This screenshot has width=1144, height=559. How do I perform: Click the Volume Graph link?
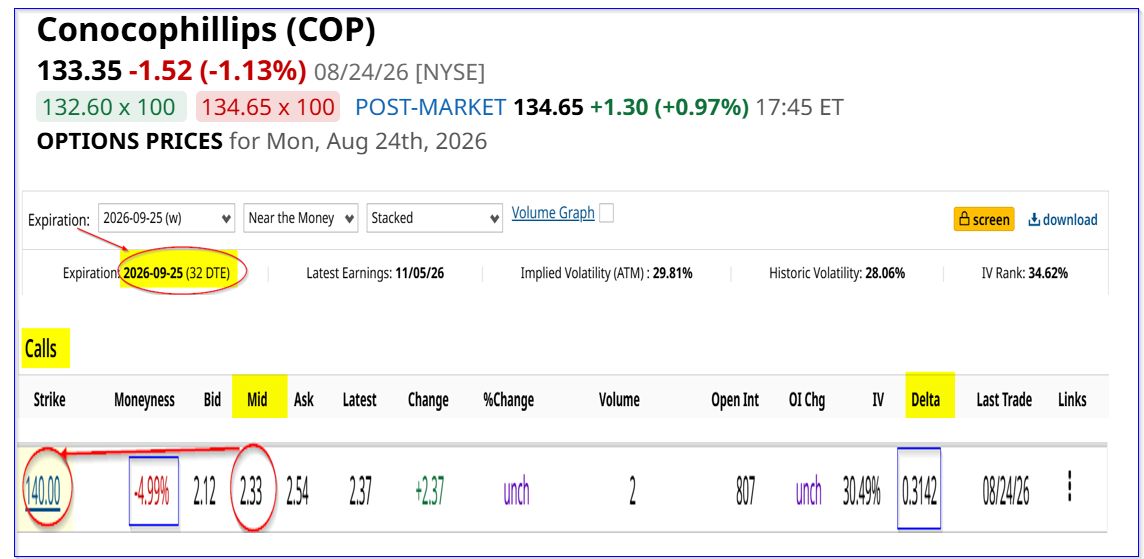coord(553,213)
